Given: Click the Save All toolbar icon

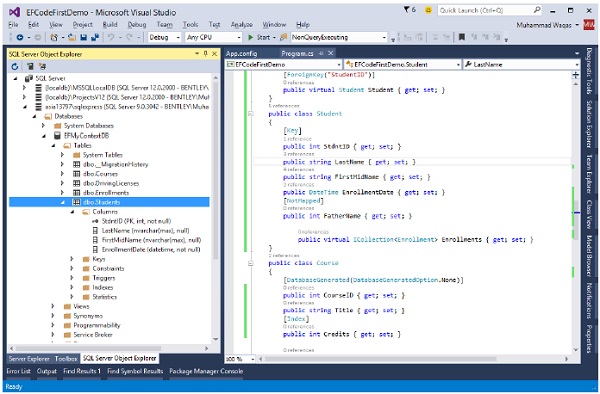Looking at the screenshot, I should pyautogui.click(x=95, y=37).
